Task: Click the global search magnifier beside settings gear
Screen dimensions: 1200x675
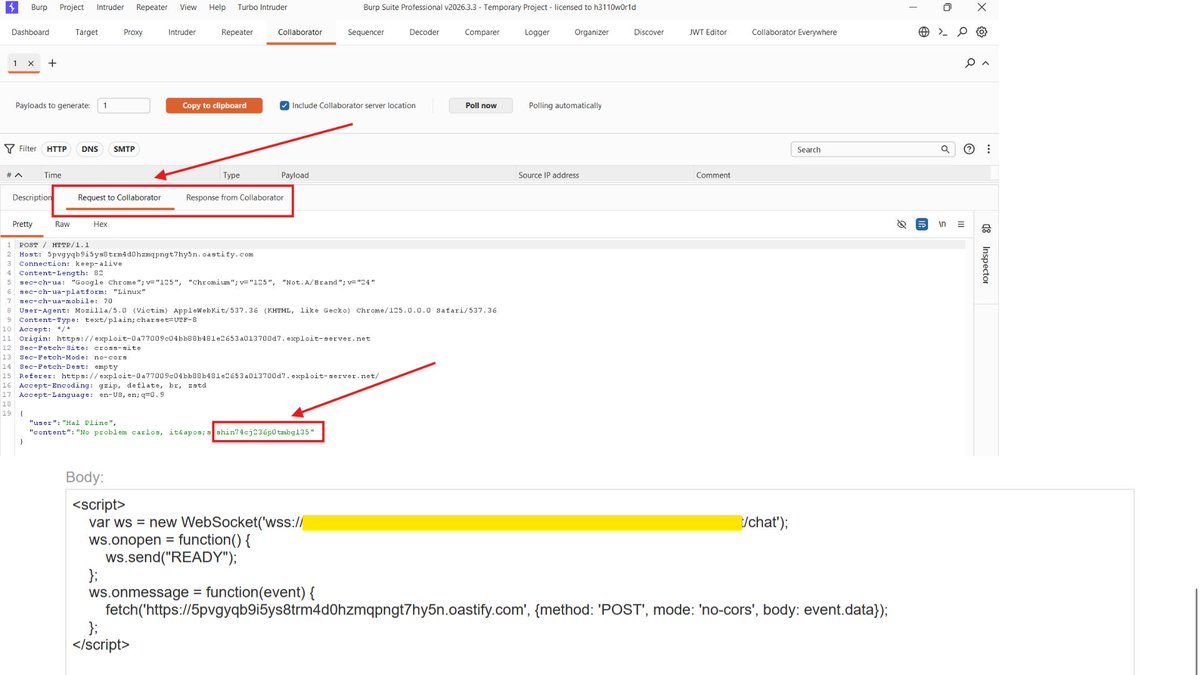Action: 962,32
